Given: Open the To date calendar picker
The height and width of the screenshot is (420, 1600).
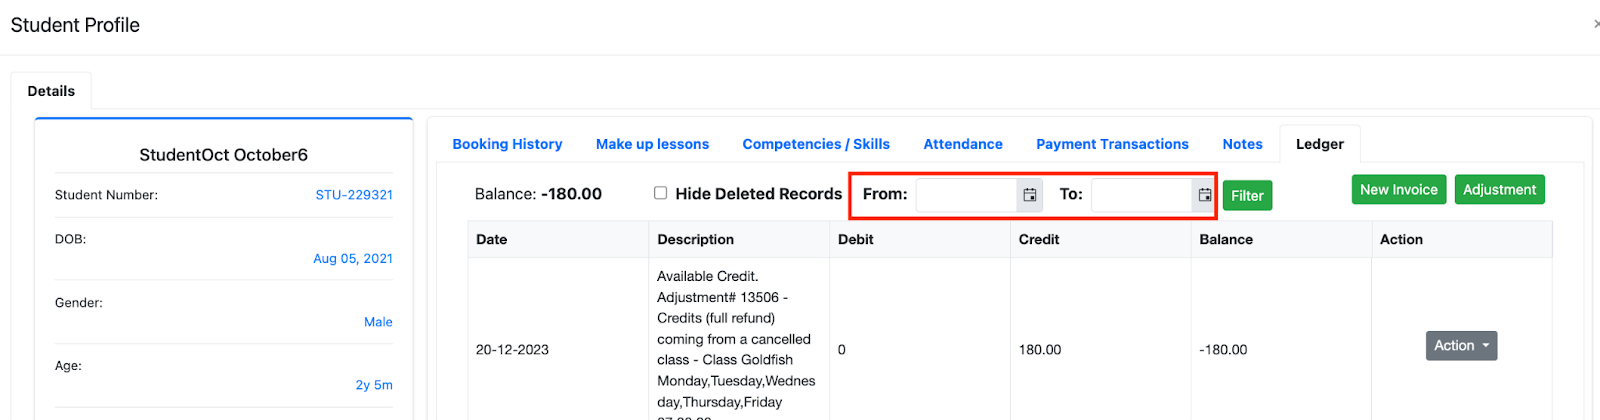Looking at the screenshot, I should (x=1204, y=195).
